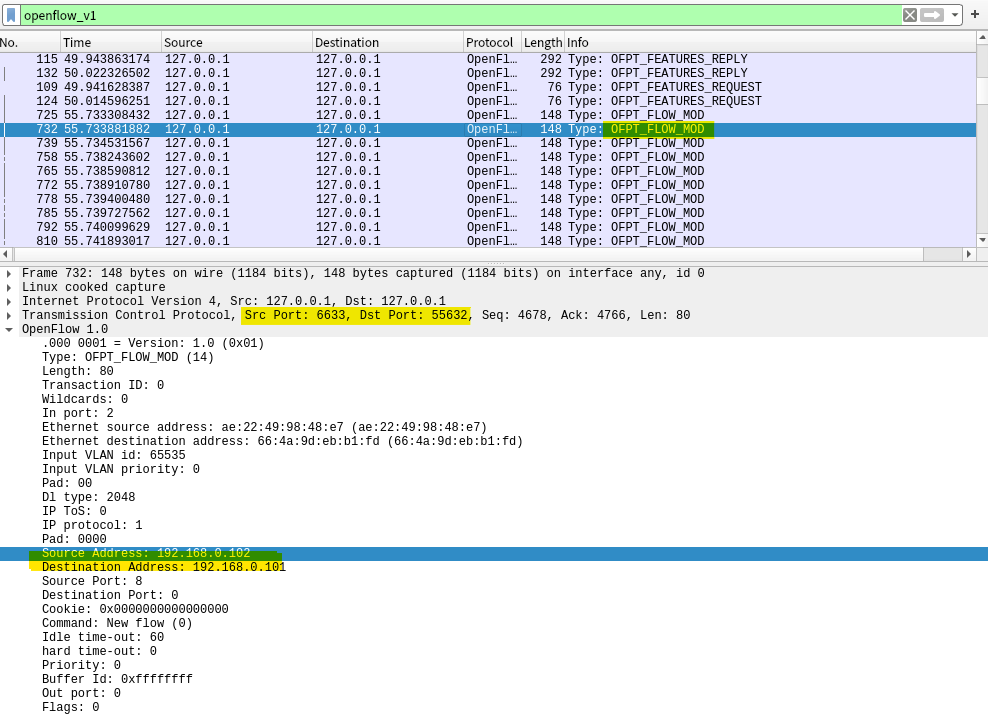Expand Internet Protocol Version 4 section
This screenshot has width=988, height=718.
[x=9, y=301]
